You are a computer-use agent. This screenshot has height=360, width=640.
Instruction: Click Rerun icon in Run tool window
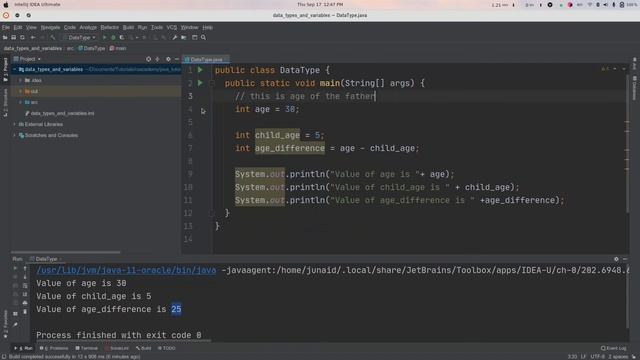click(15, 269)
